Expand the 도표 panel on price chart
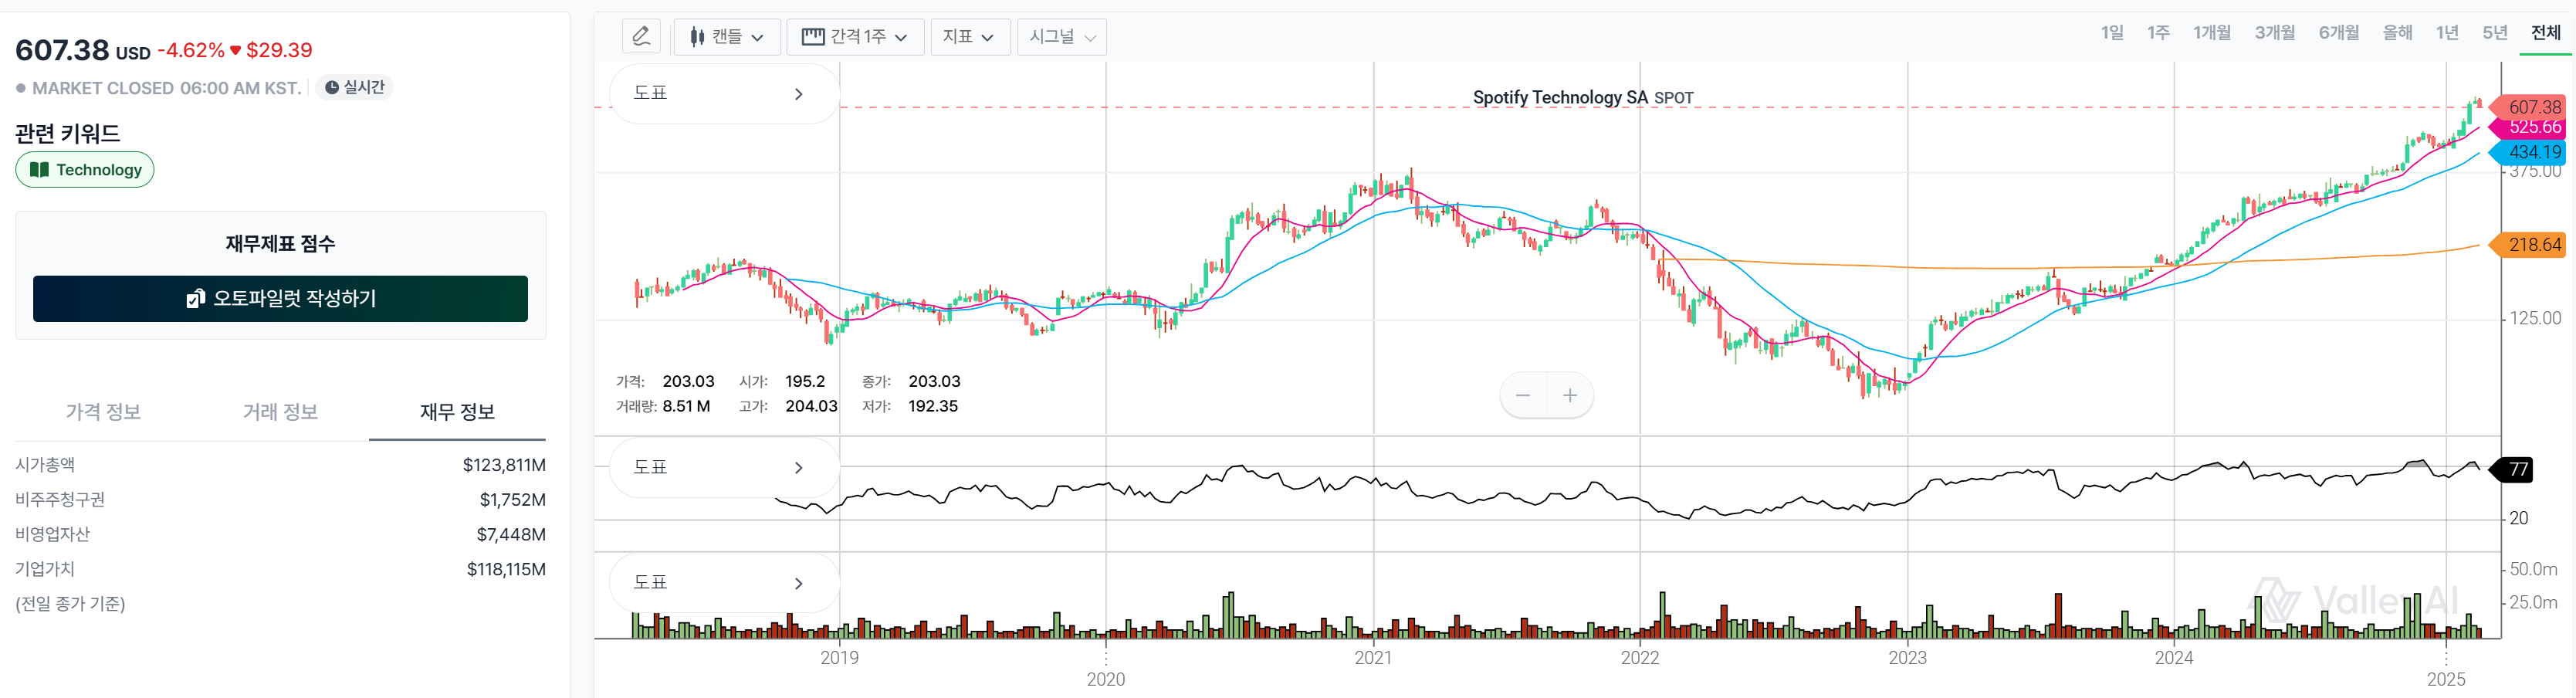 pyautogui.click(x=723, y=94)
